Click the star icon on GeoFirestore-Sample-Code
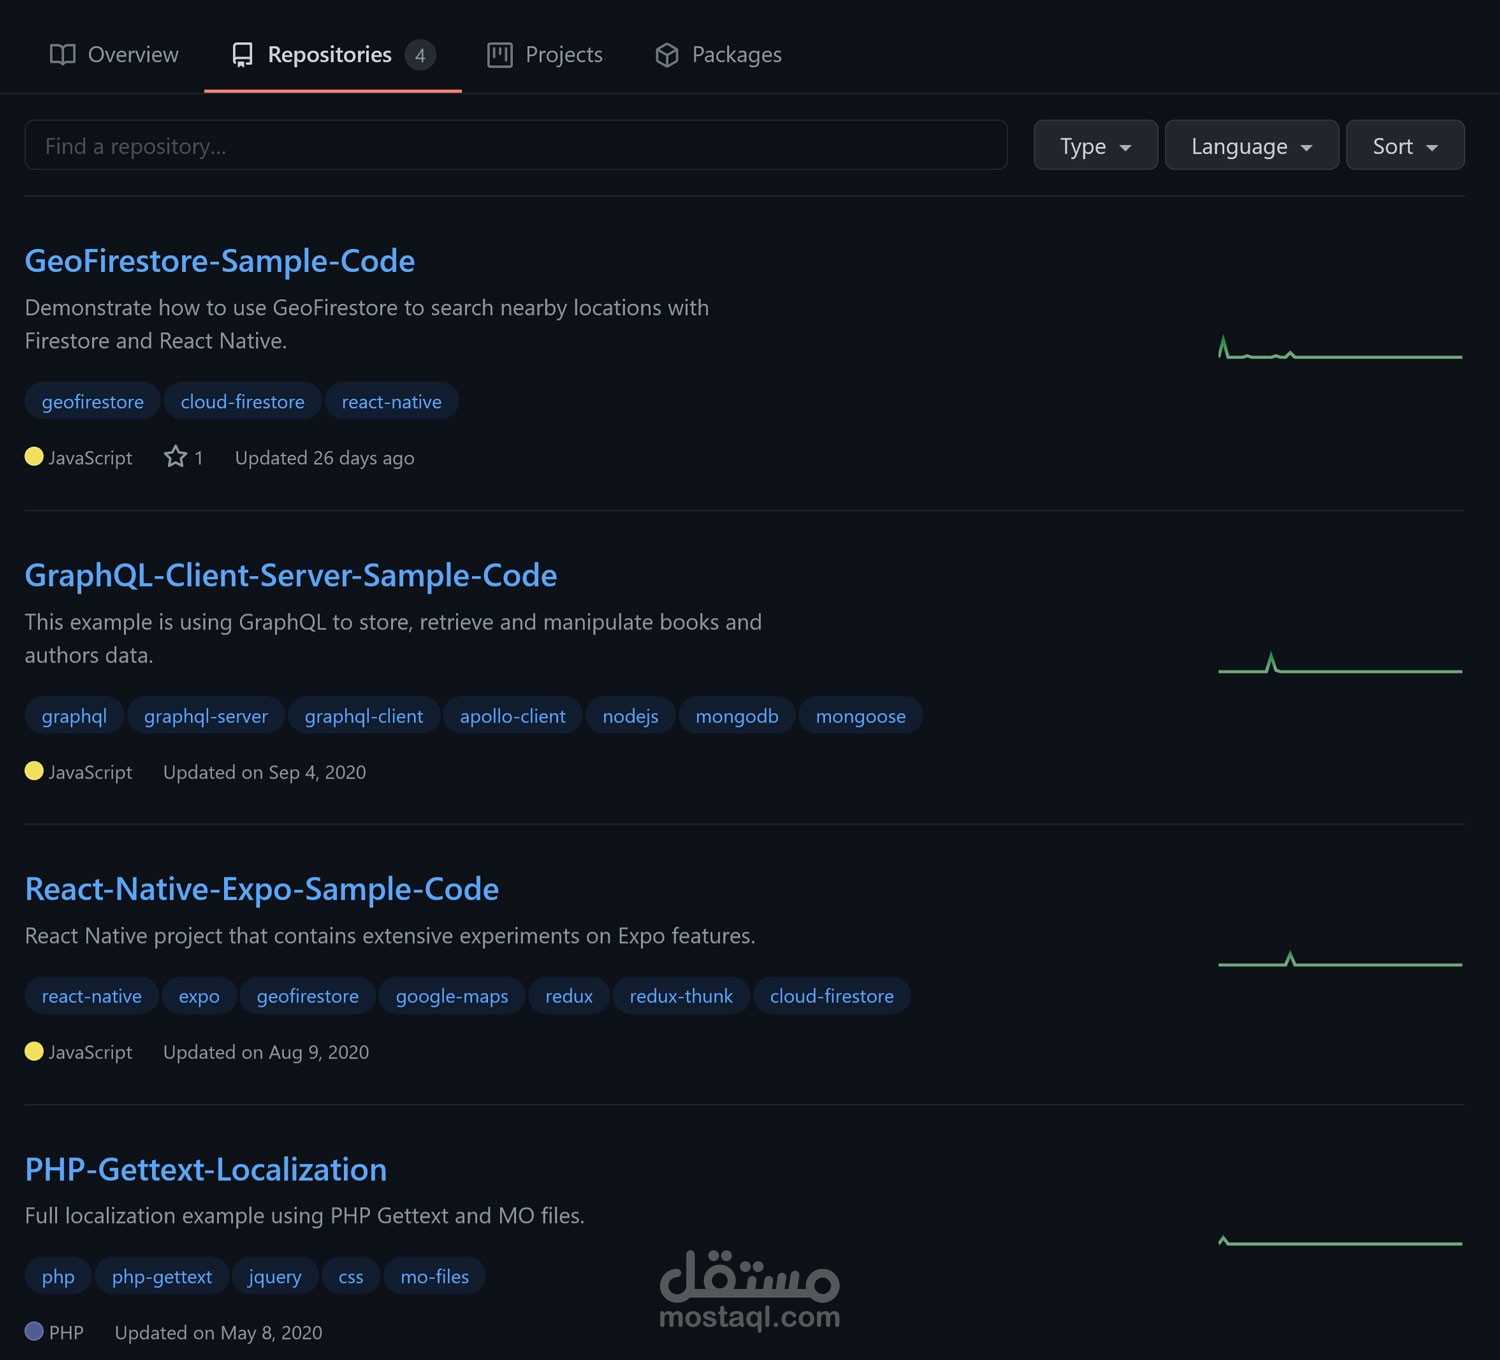 pyautogui.click(x=176, y=457)
